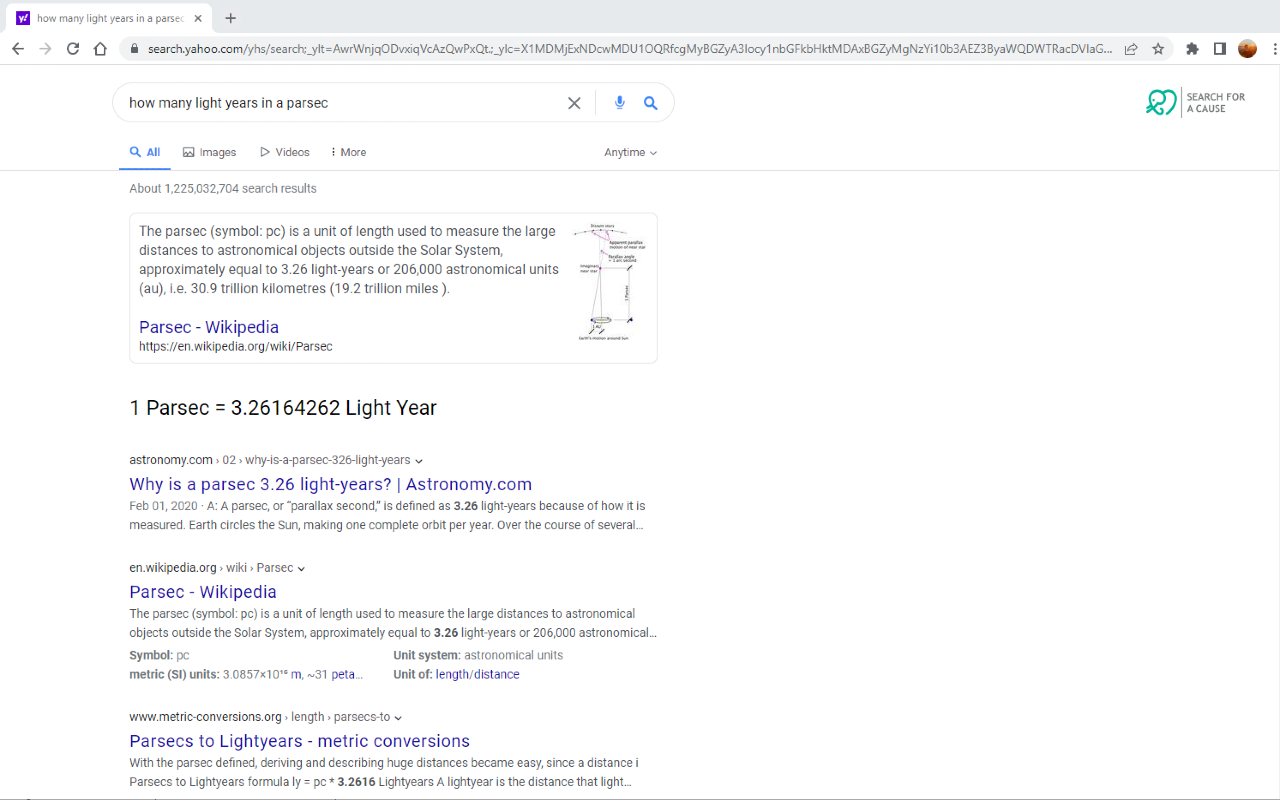Image resolution: width=1280 pixels, height=800 pixels.
Task: Open the More search categories menu
Action: coord(348,152)
